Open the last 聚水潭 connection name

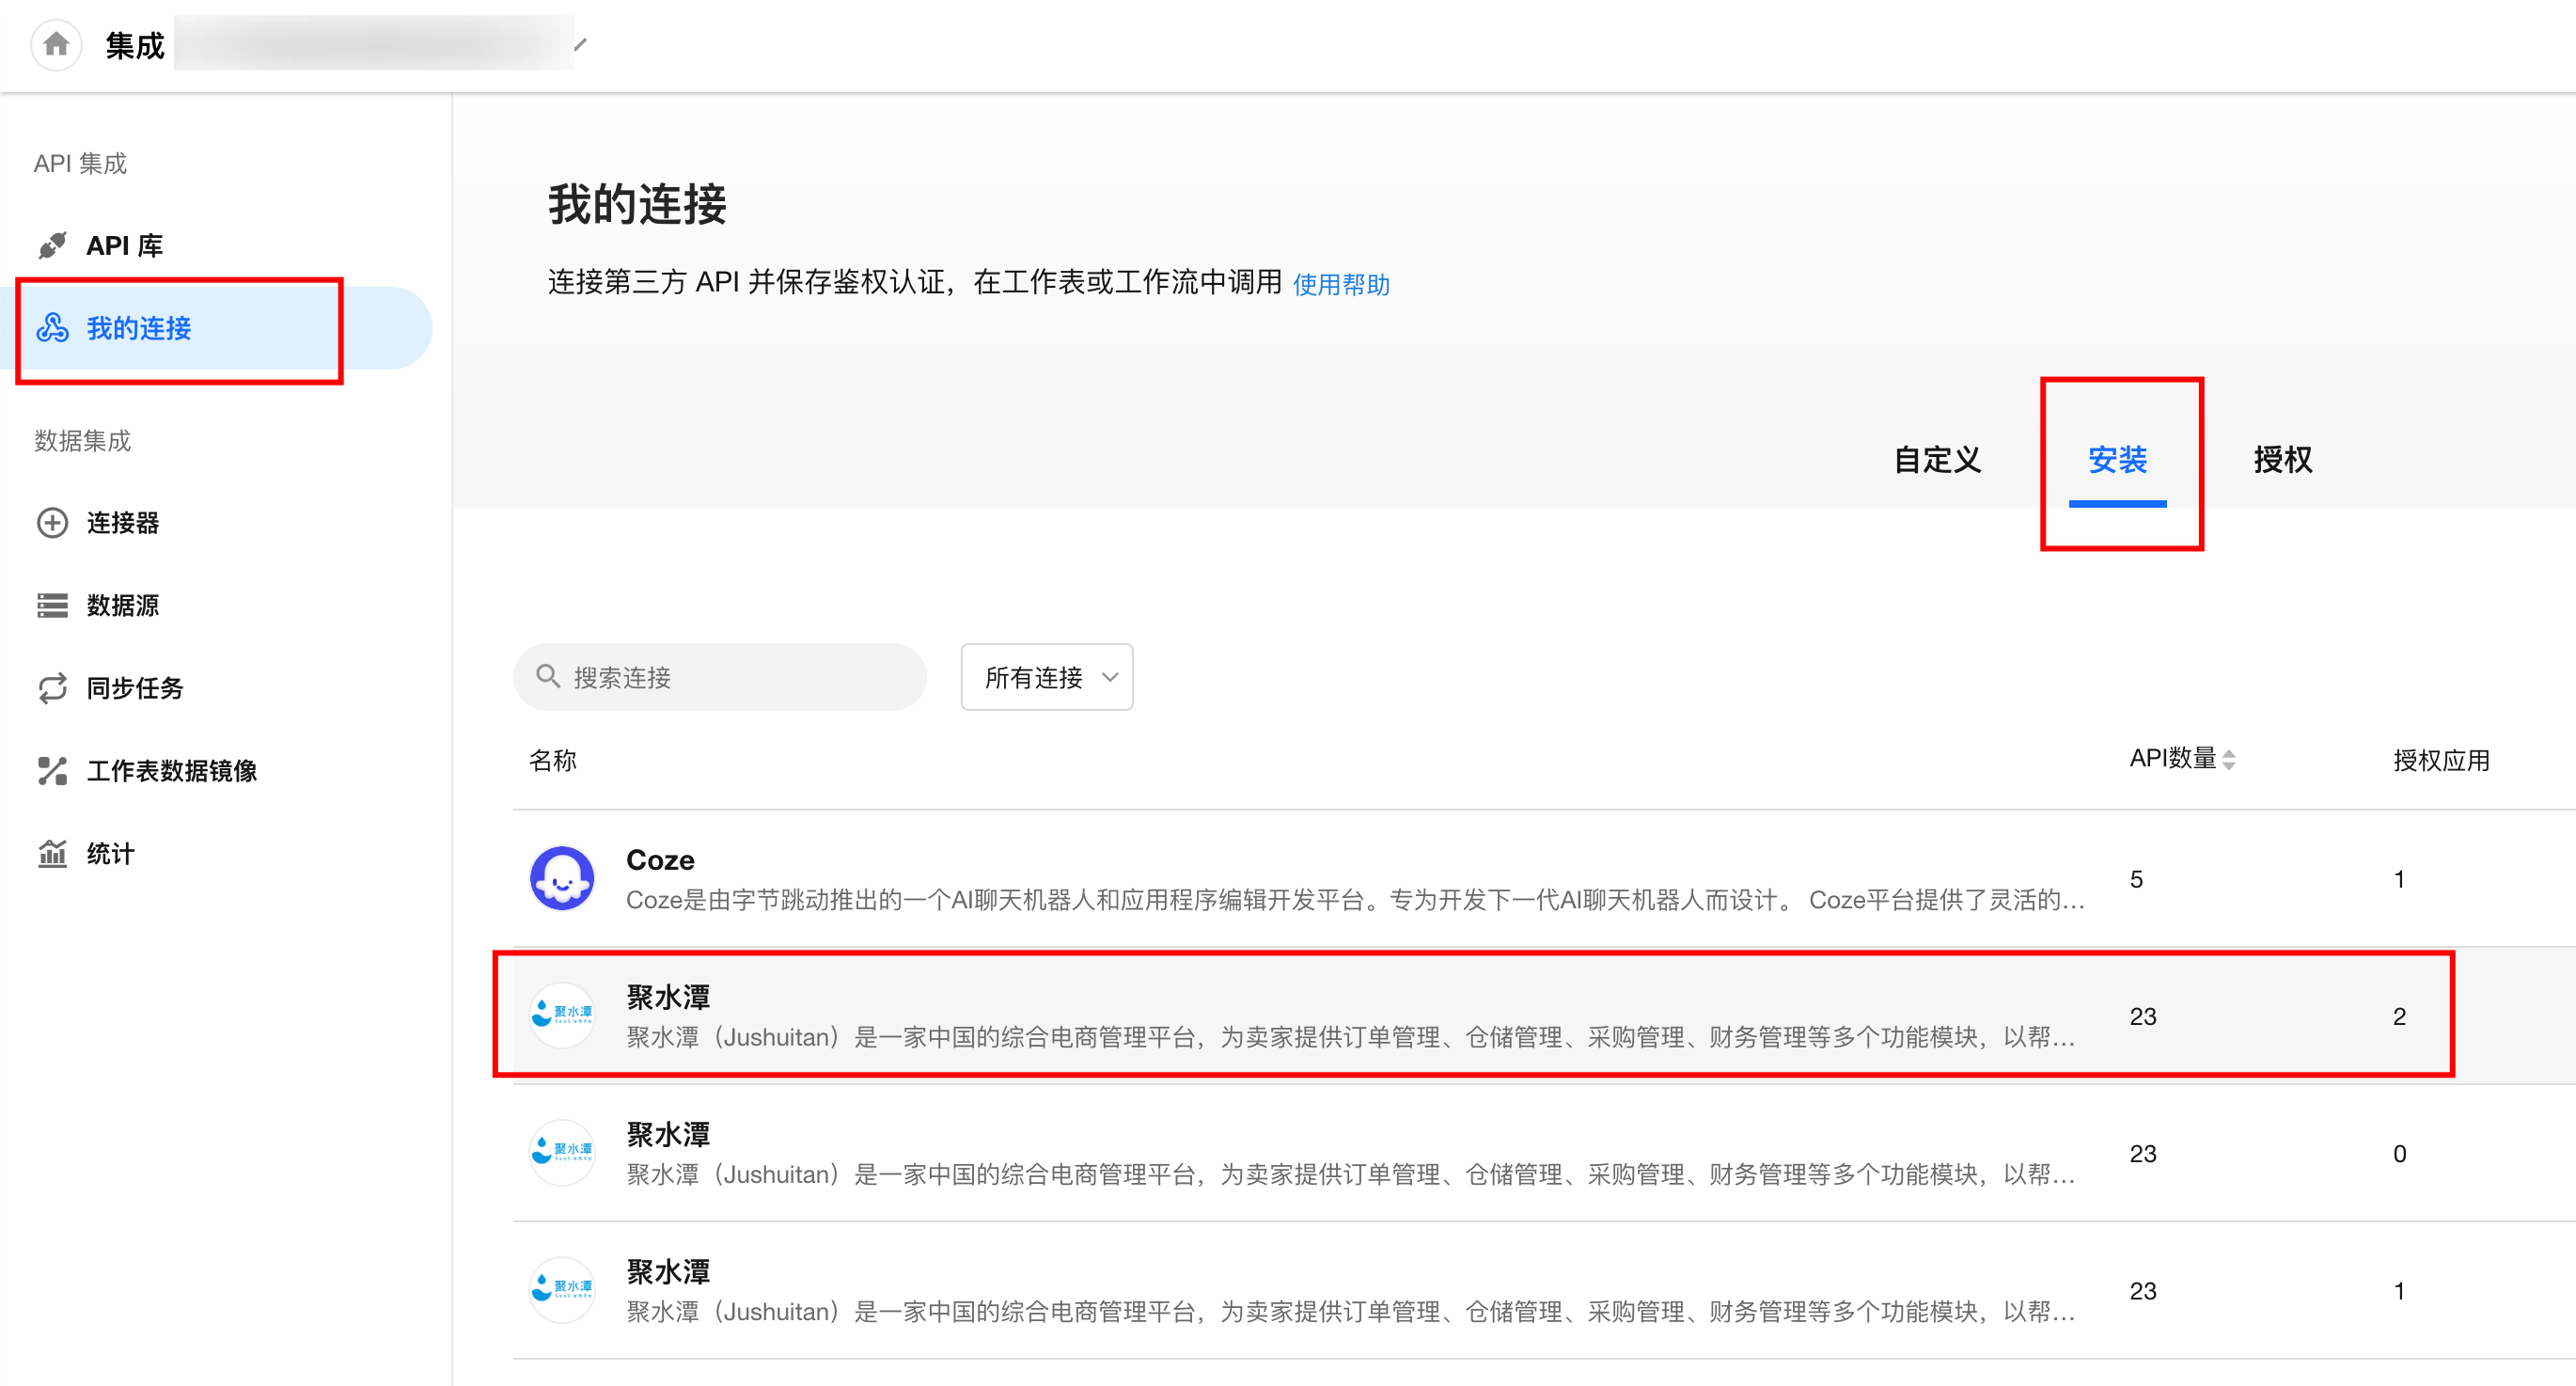(668, 1271)
